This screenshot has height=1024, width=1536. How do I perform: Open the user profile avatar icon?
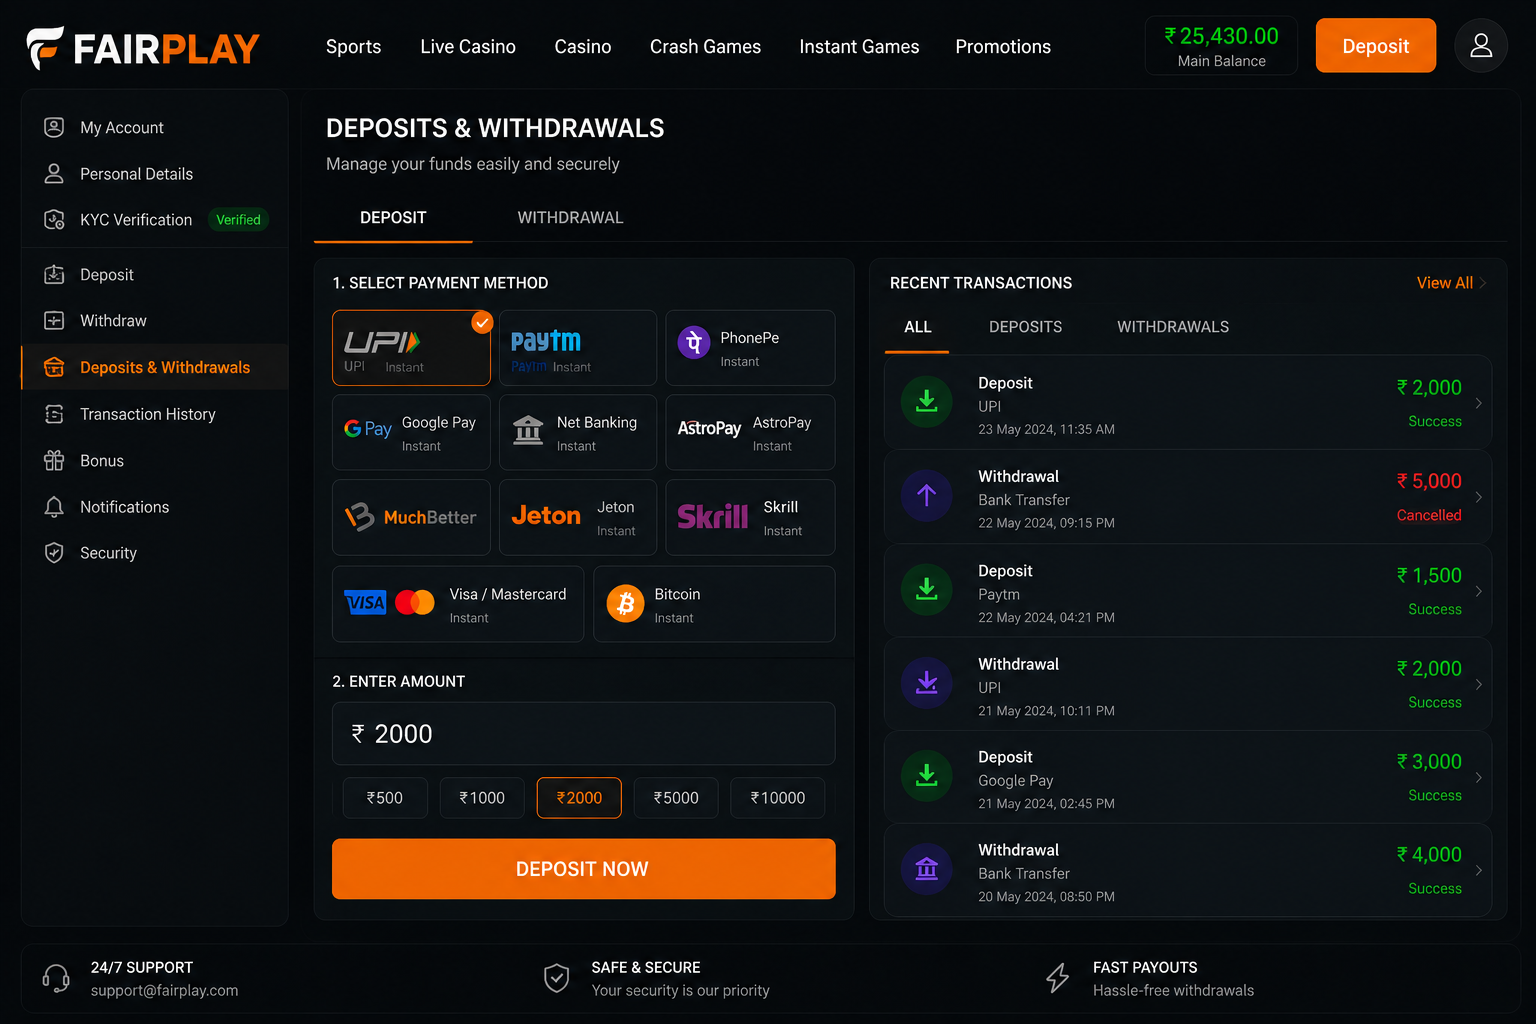point(1481,45)
